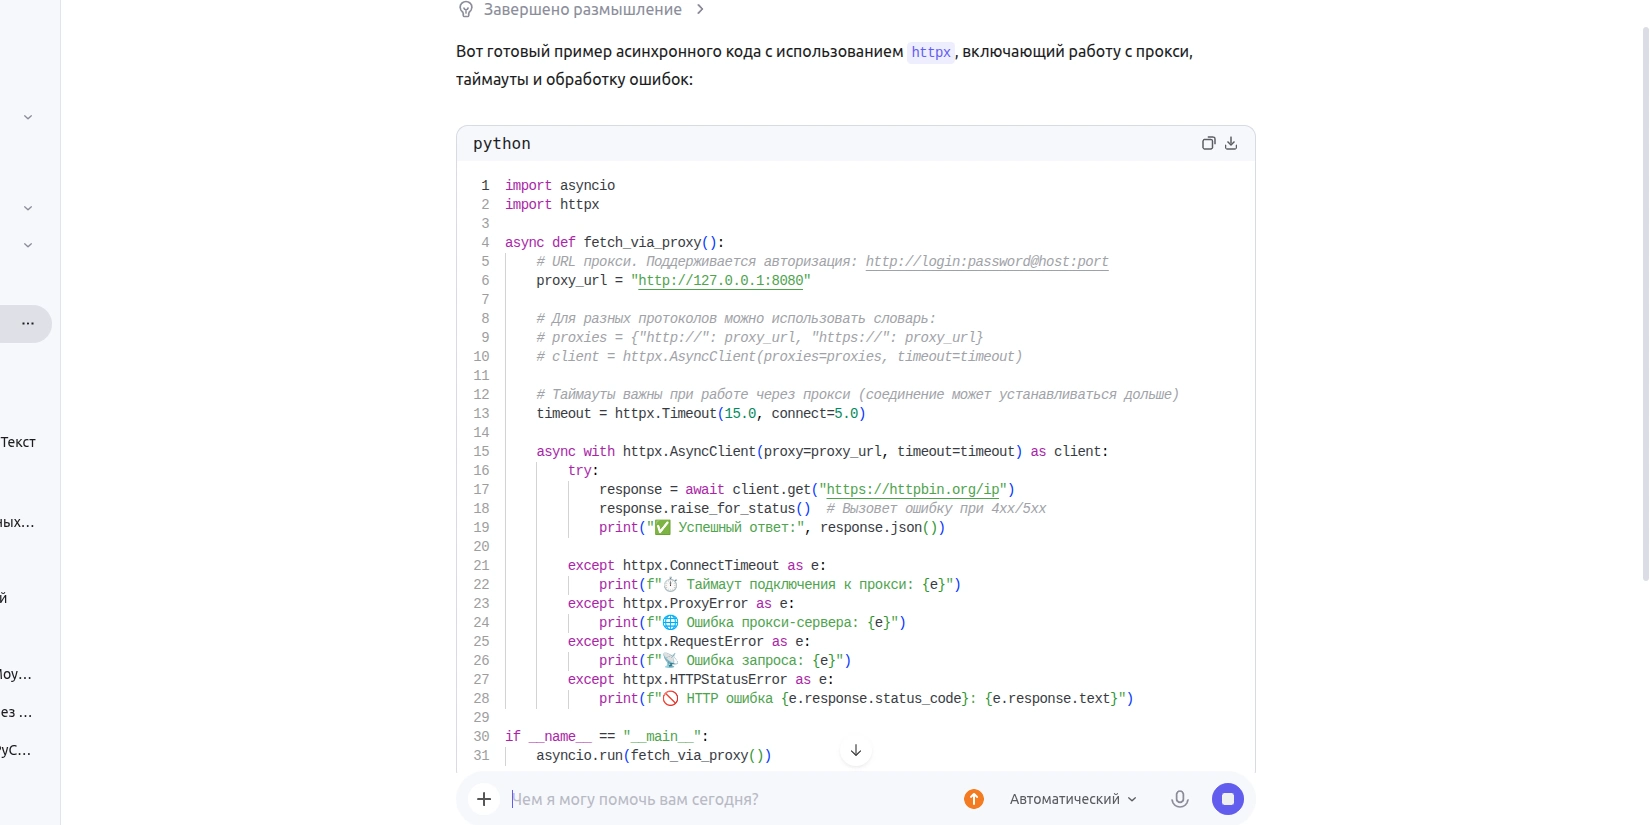
Task: Click line number 15 in gutter
Action: [x=482, y=451]
